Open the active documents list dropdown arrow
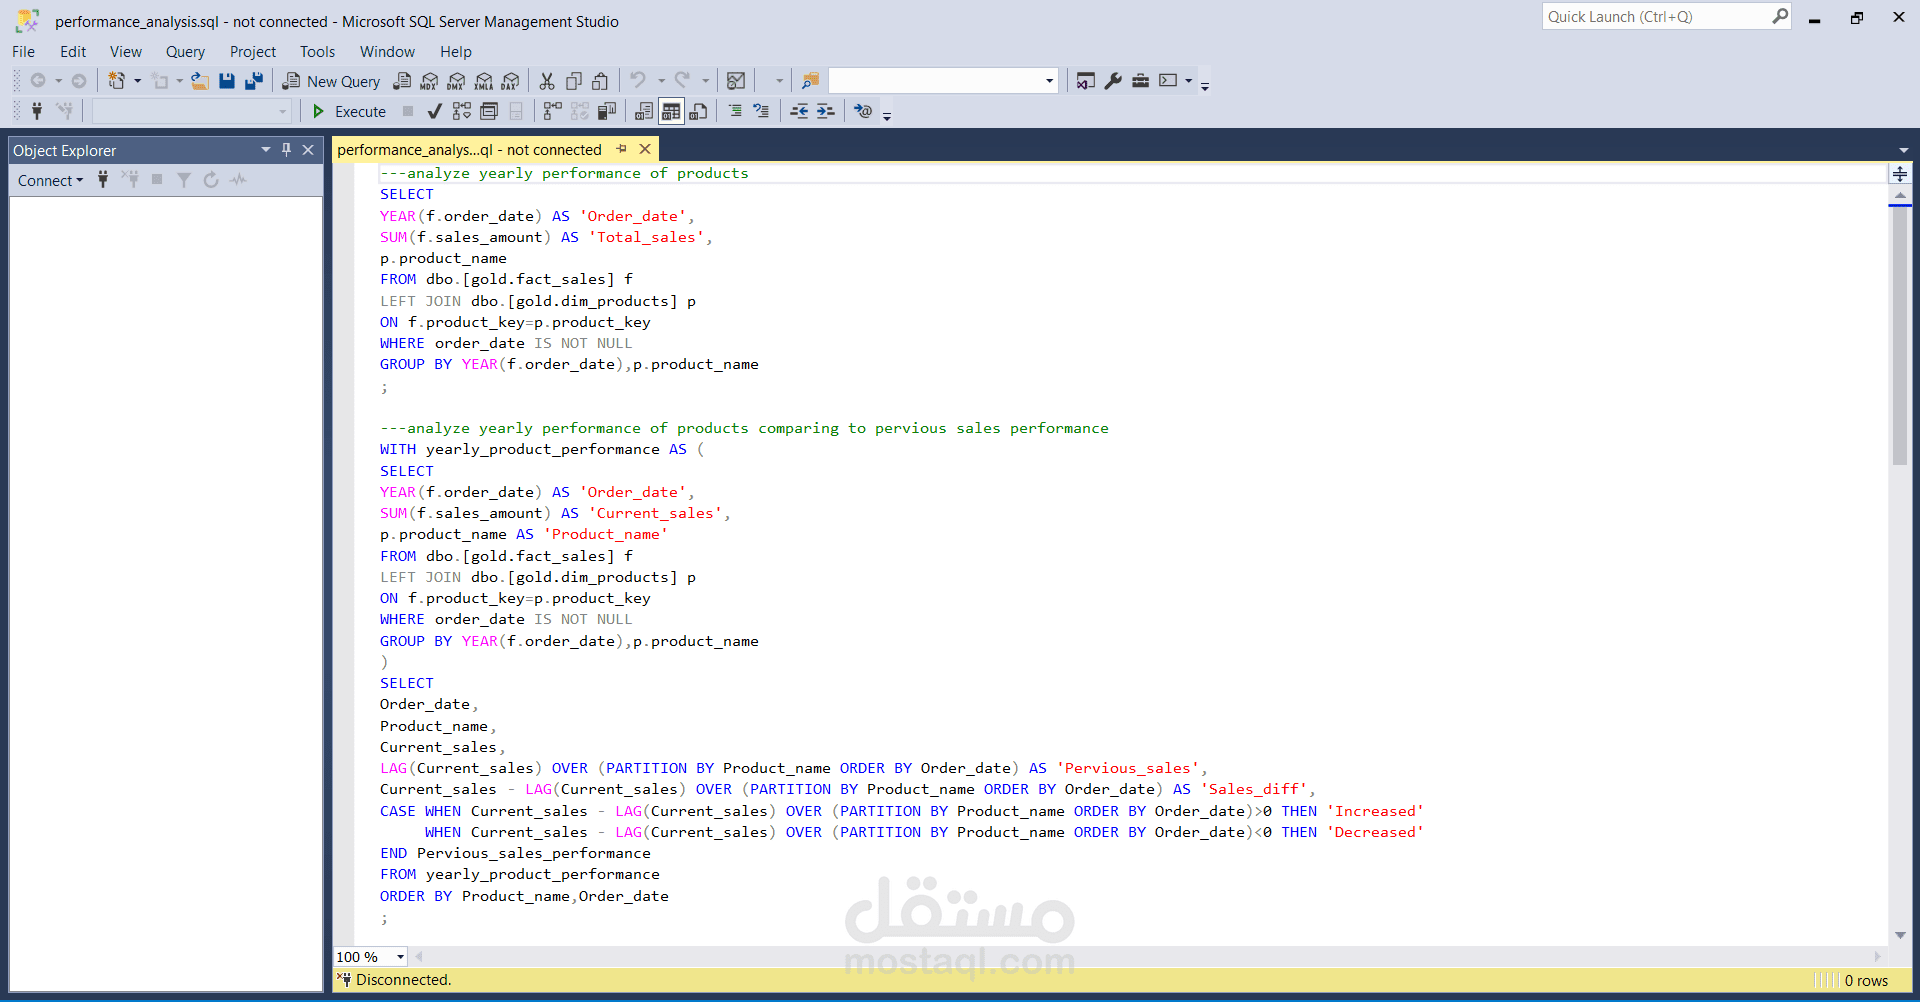 coord(1904,150)
